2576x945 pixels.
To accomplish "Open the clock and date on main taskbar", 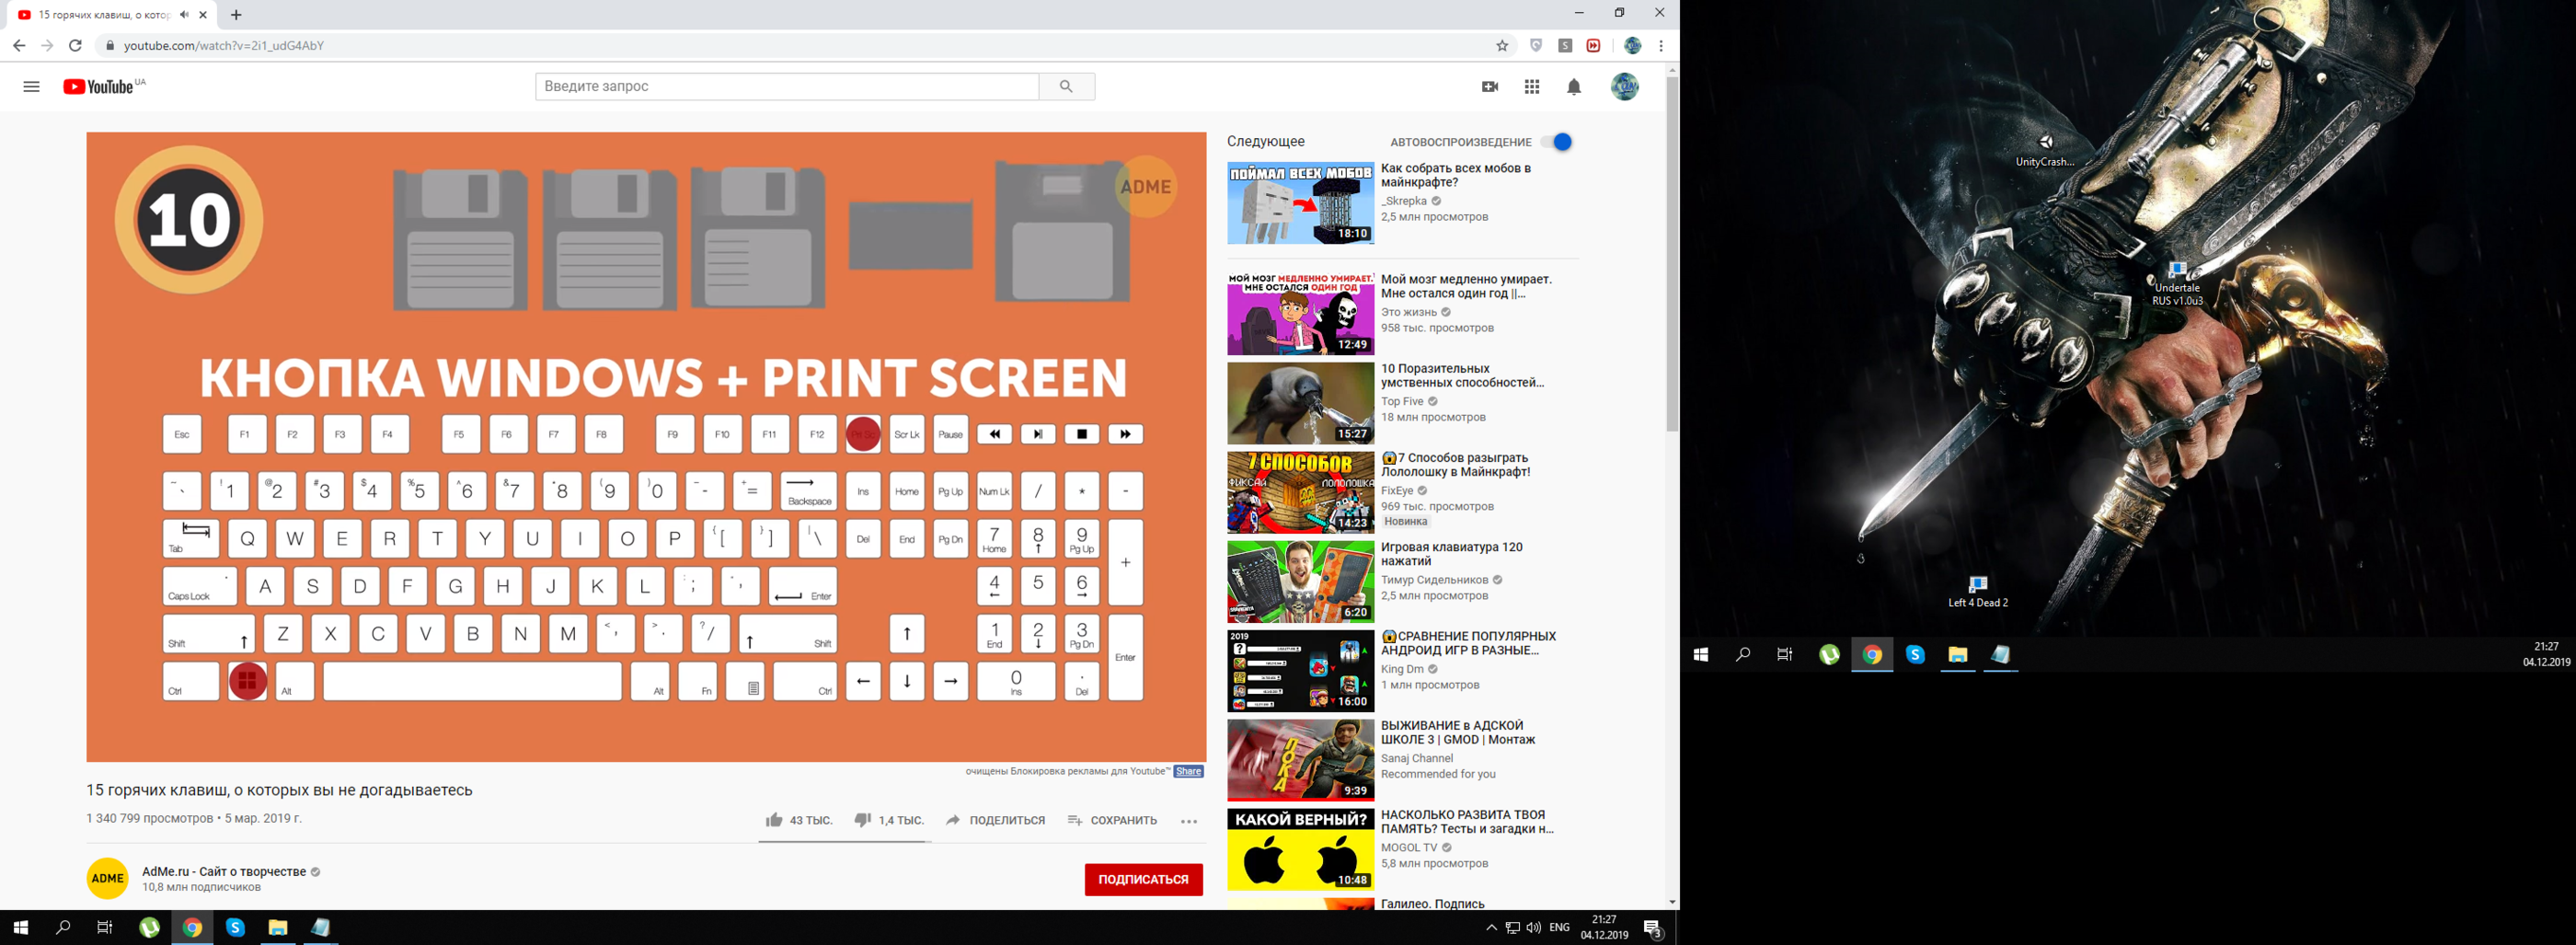I will pos(1604,928).
